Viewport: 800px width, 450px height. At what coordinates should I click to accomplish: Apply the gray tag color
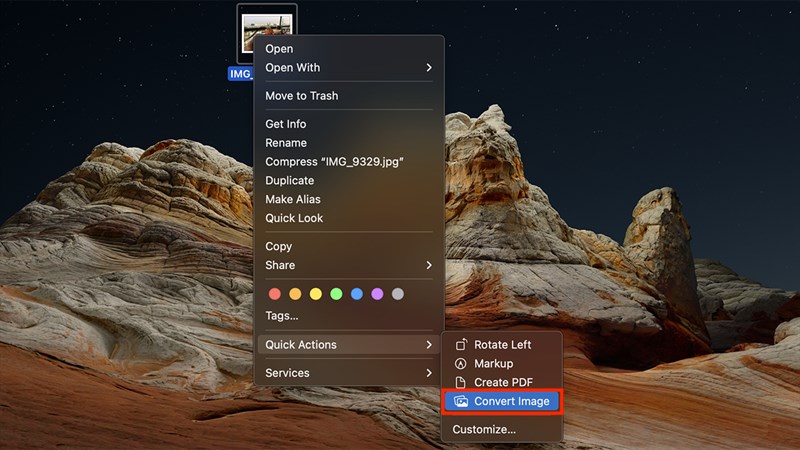[398, 294]
